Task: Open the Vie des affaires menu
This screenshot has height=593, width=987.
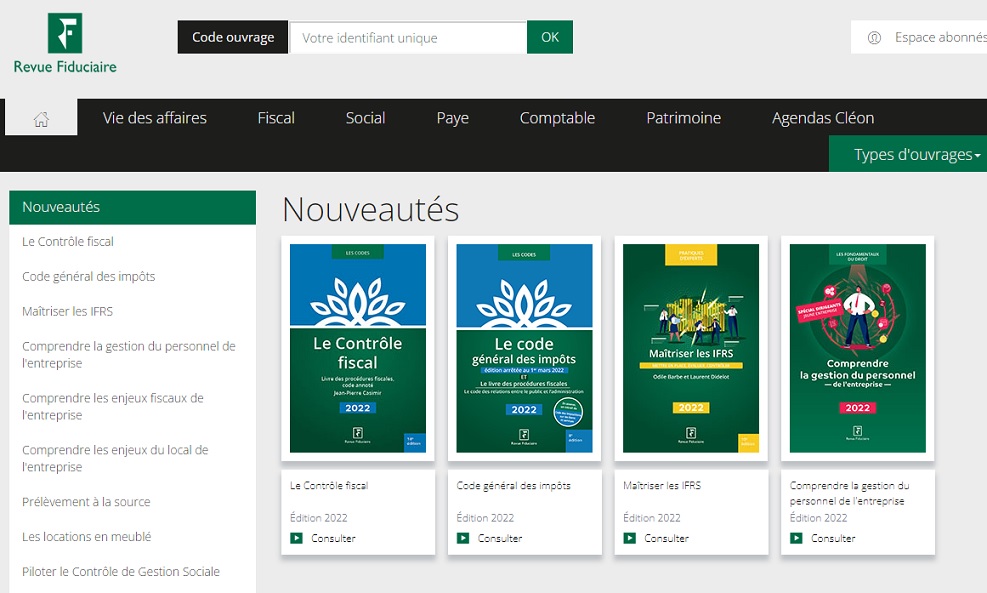Action: pyautogui.click(x=155, y=118)
